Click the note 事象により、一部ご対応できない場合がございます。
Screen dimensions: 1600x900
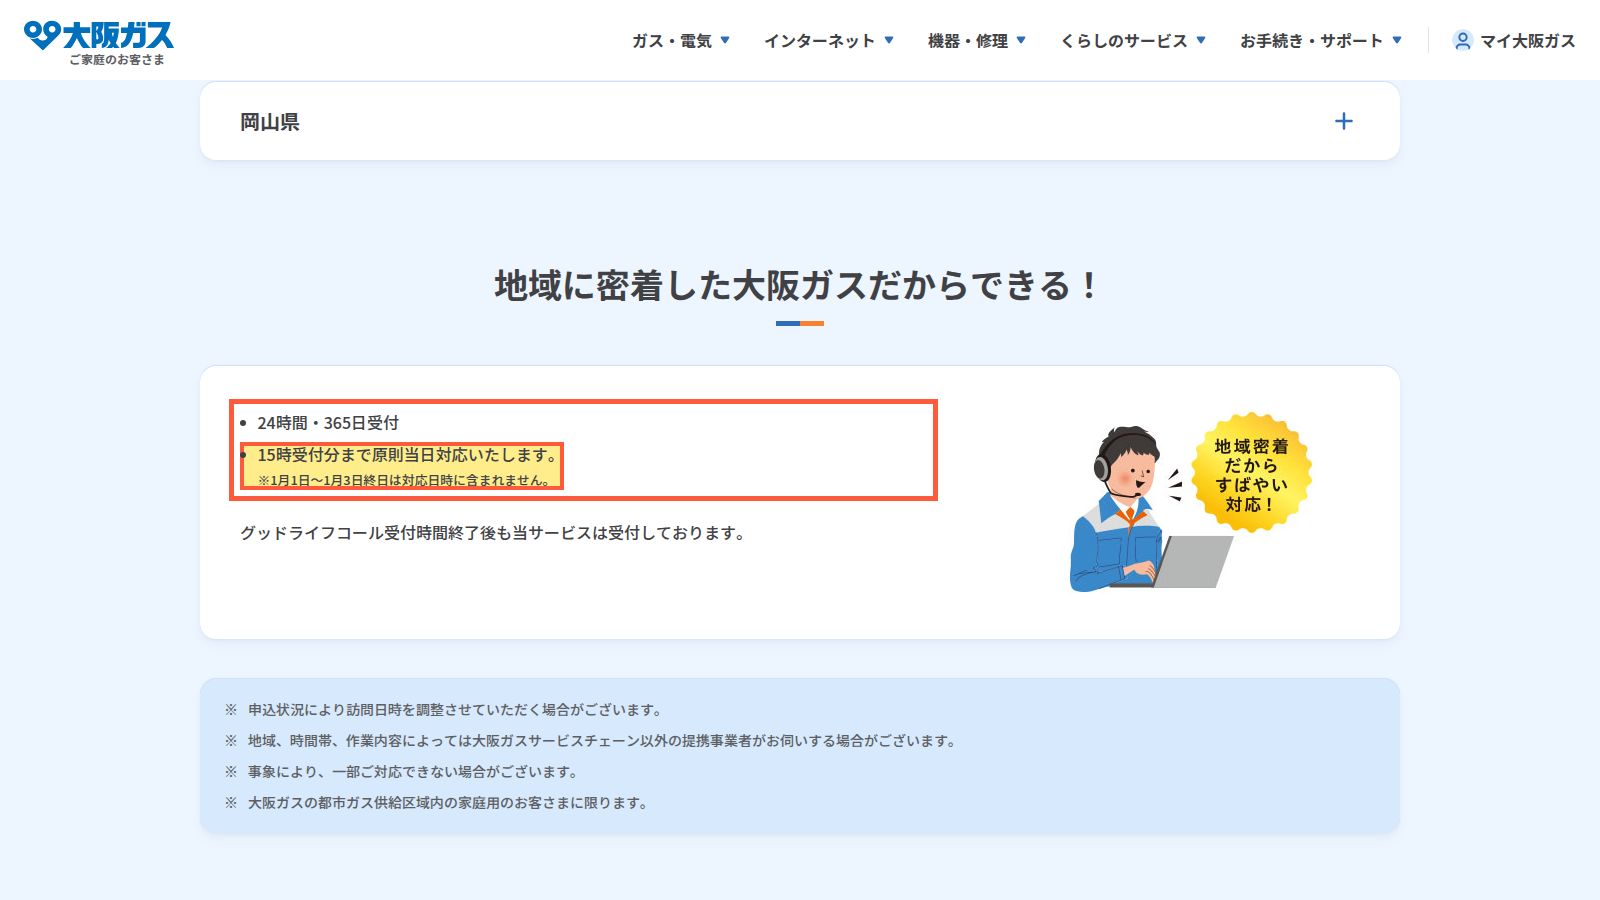[x=413, y=772]
